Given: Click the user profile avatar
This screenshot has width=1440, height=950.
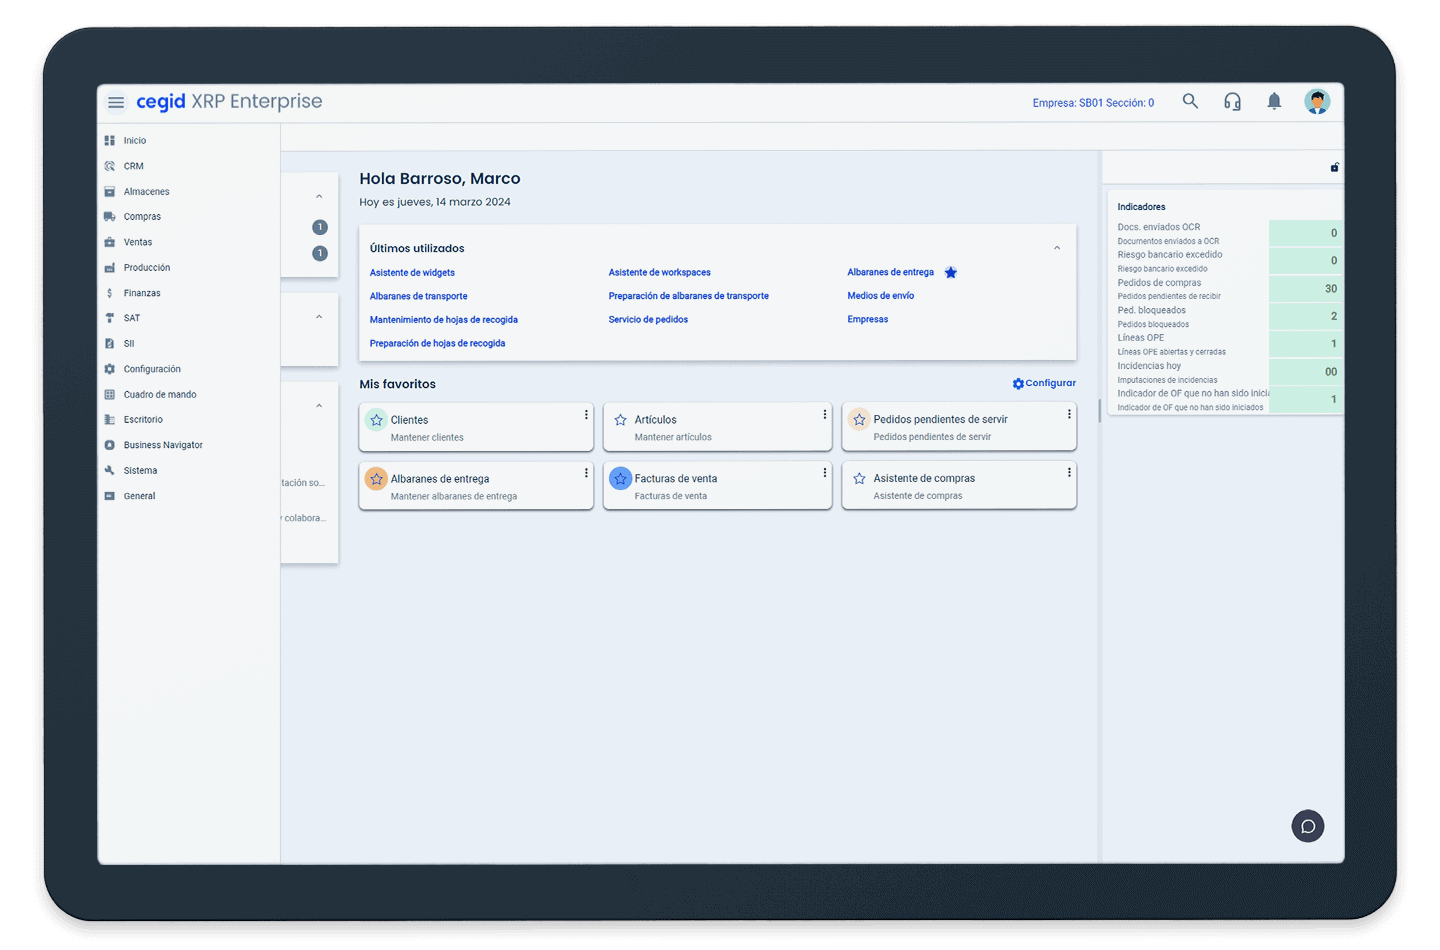Looking at the screenshot, I should [1317, 101].
